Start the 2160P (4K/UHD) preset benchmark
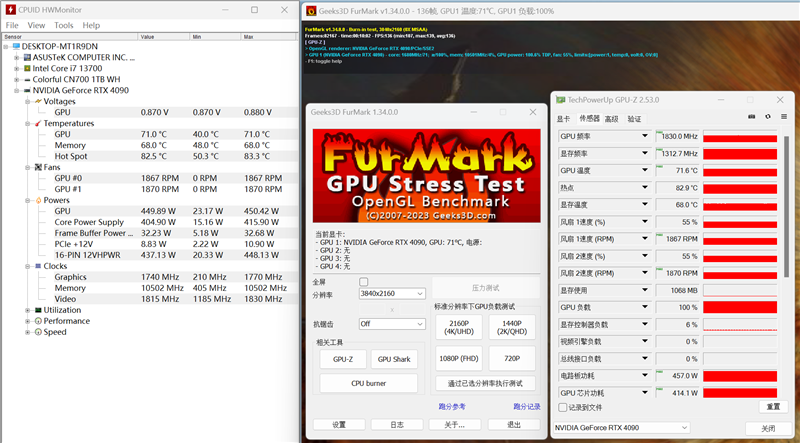Screen dimensions: 800x443 pos(458,326)
